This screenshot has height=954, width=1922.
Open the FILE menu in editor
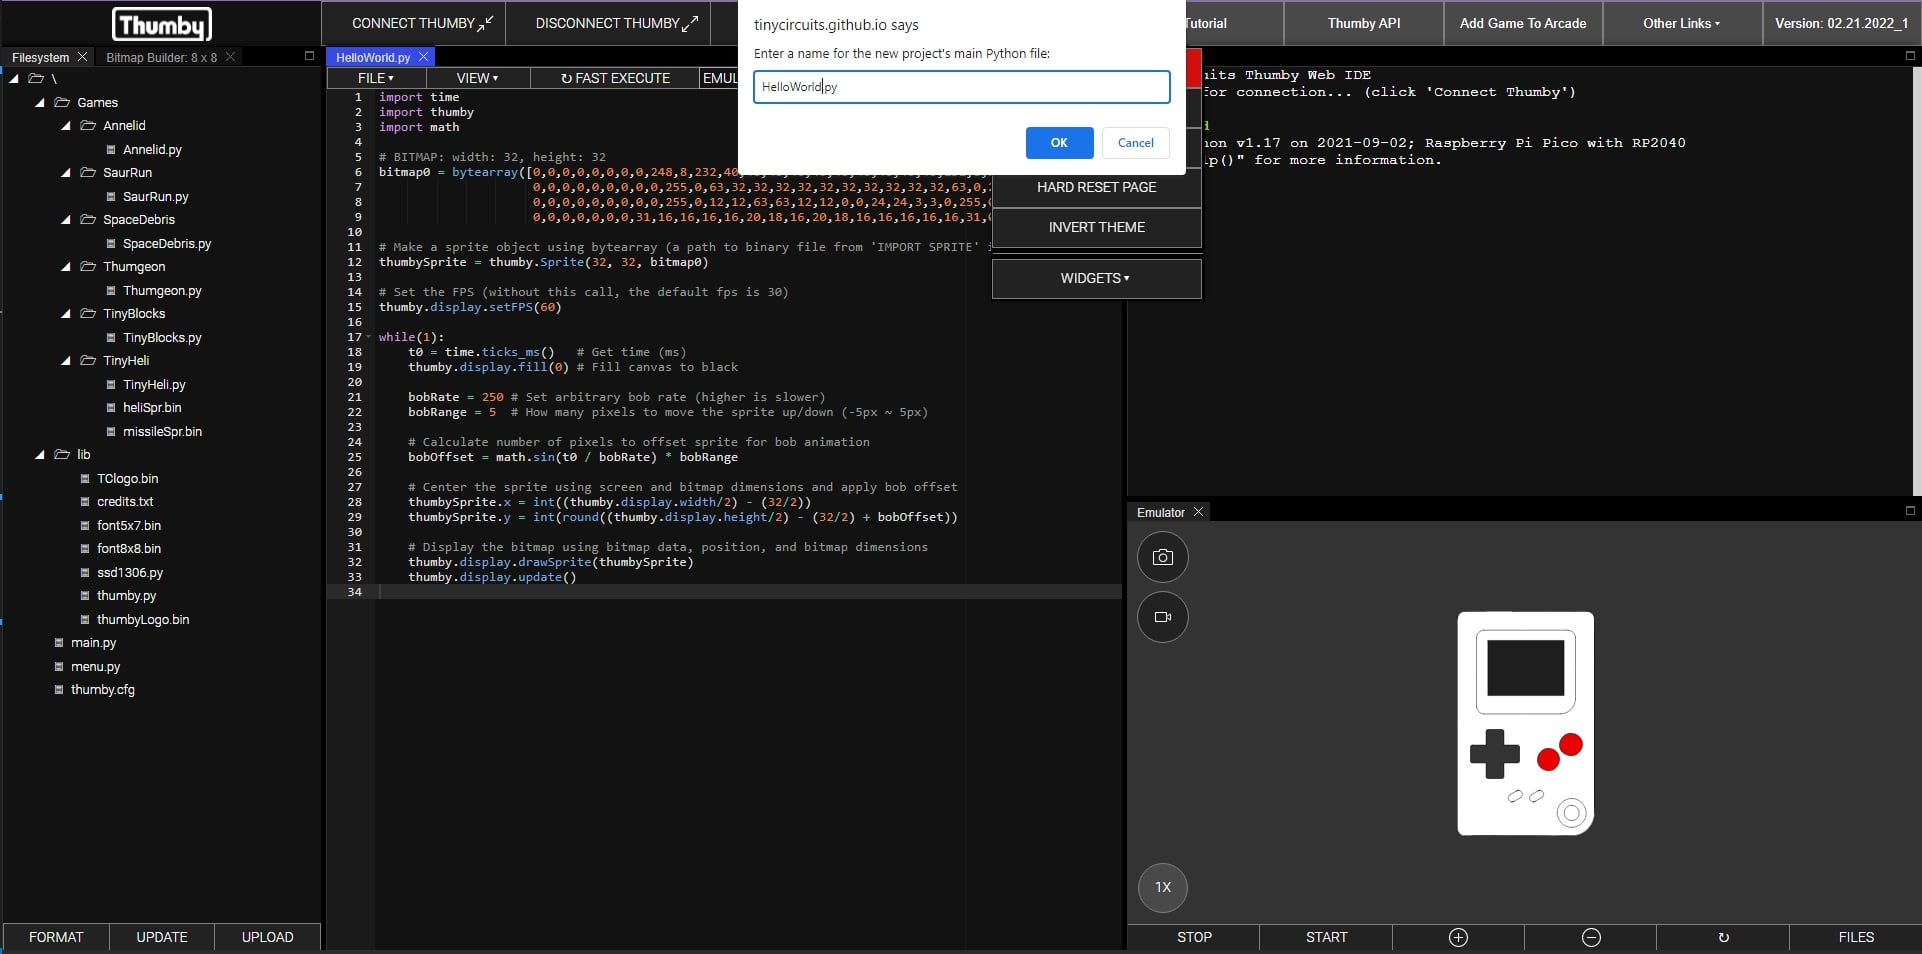point(376,78)
